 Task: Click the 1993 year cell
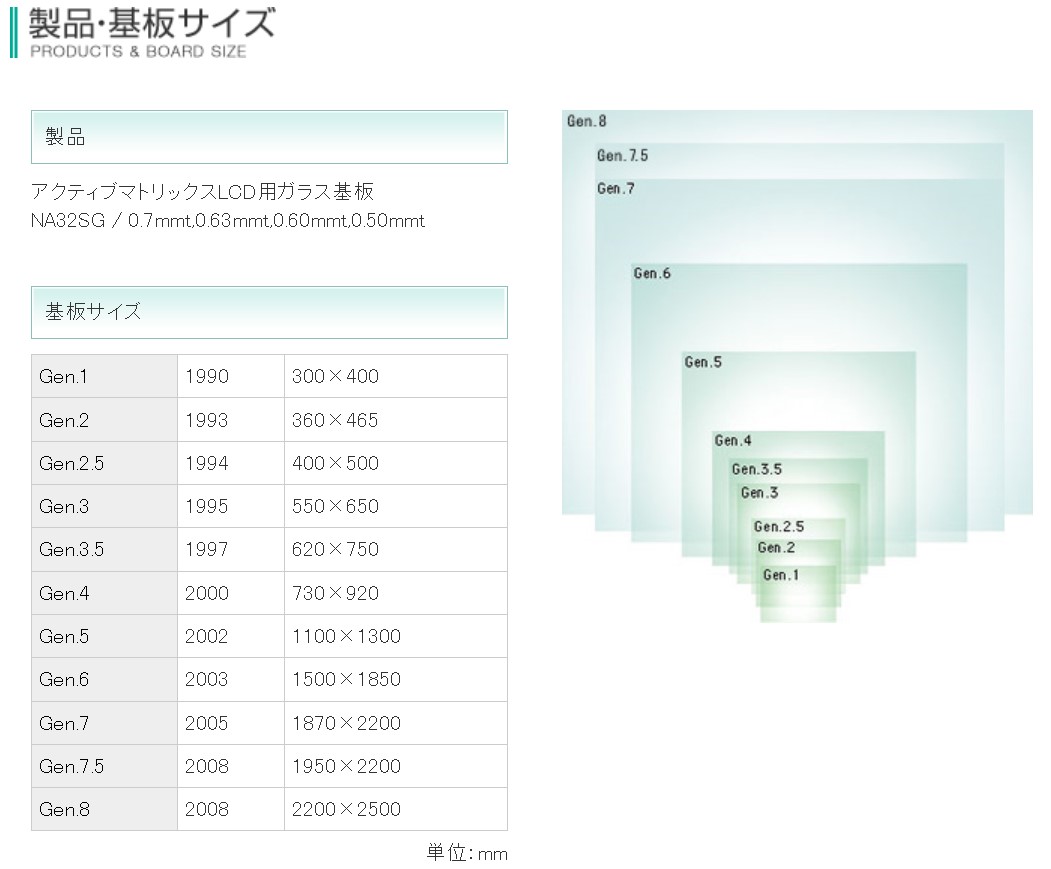(x=231, y=420)
